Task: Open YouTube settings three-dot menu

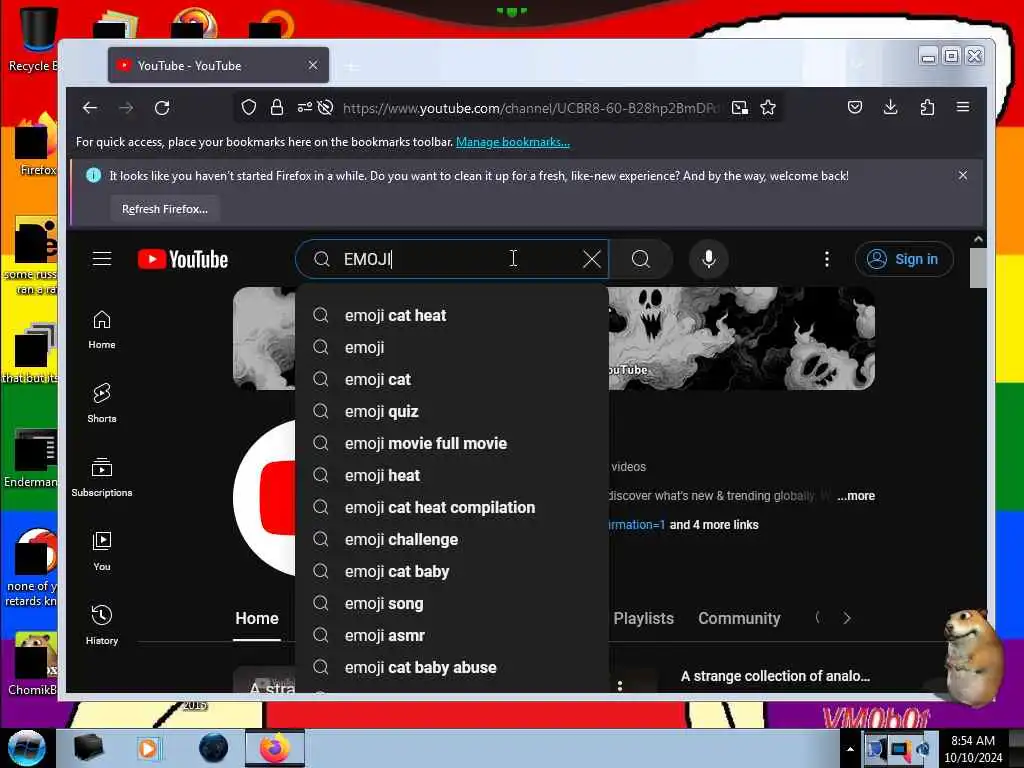Action: coord(827,259)
